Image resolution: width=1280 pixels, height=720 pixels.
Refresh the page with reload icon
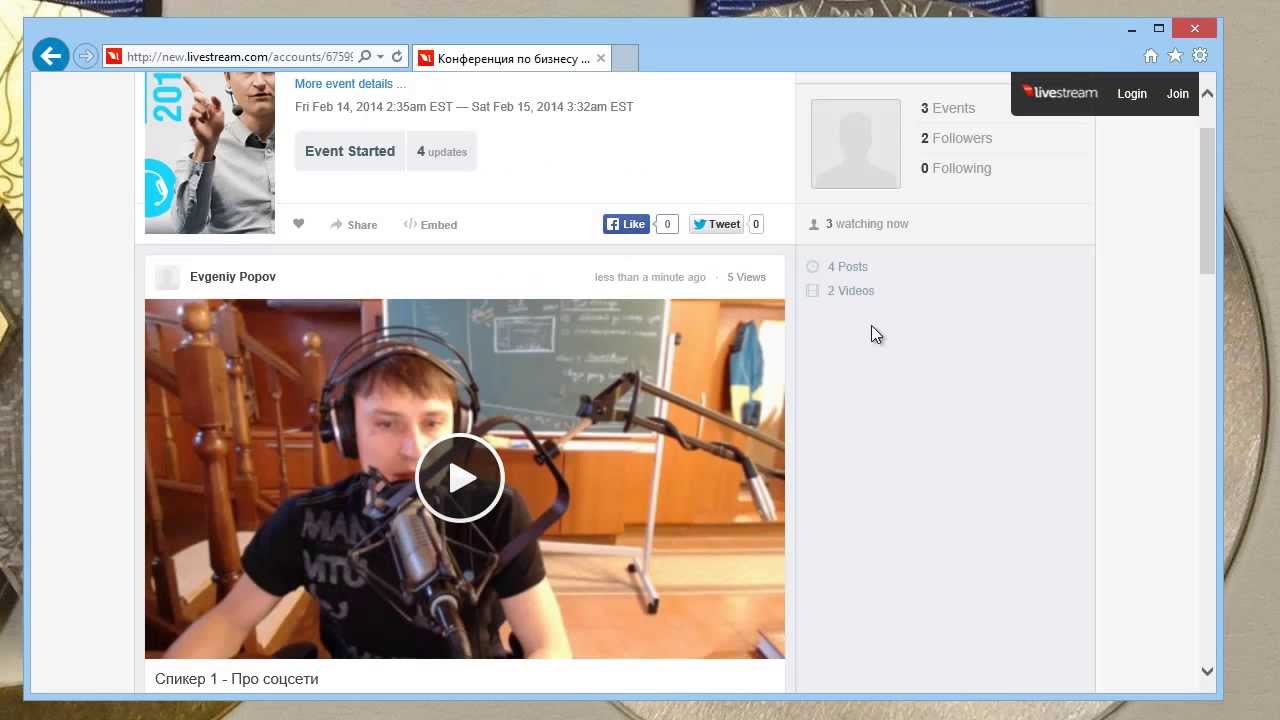(397, 57)
